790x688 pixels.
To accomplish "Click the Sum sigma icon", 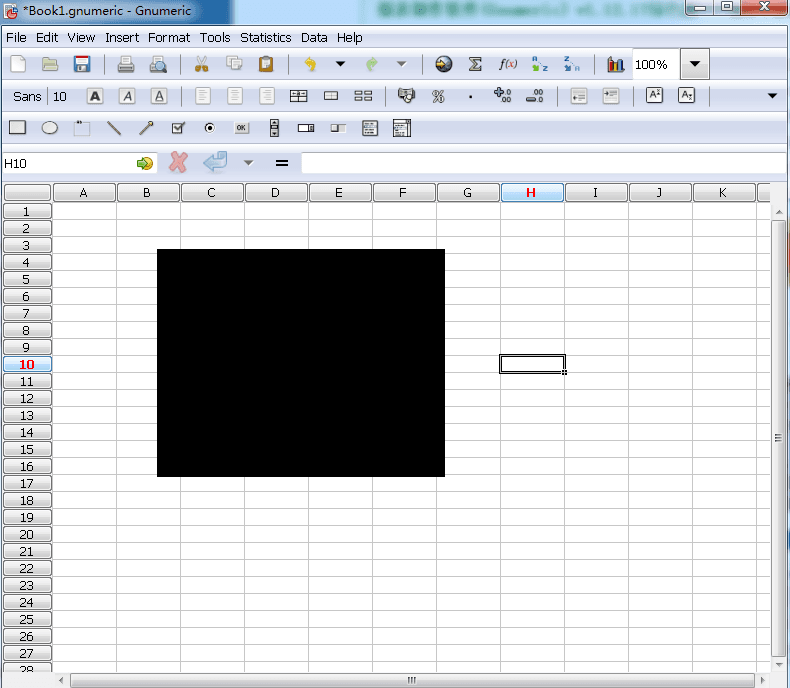I will pyautogui.click(x=475, y=64).
